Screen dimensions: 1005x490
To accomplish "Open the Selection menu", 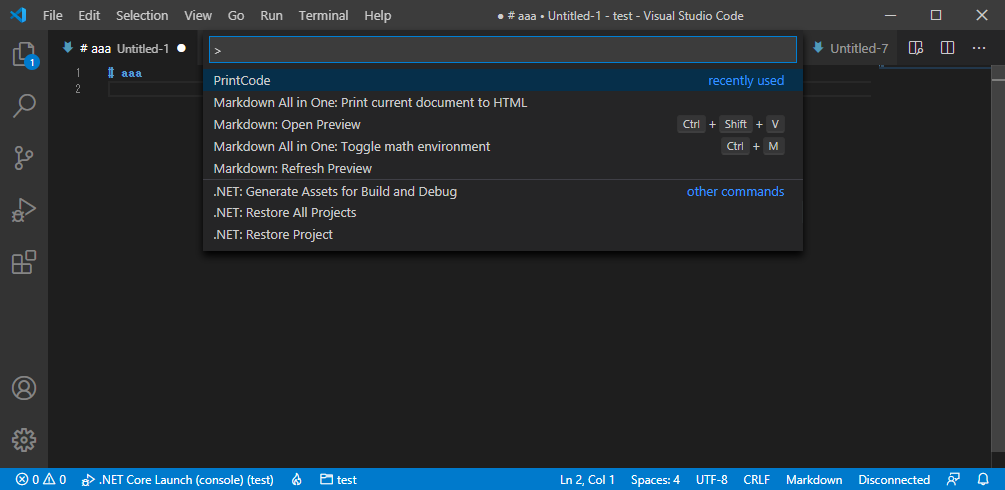I will (x=142, y=15).
